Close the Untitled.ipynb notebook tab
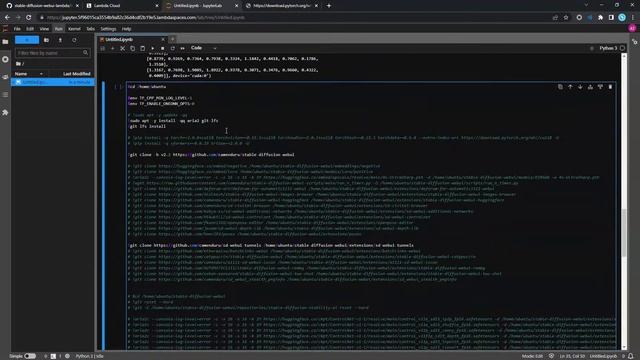Image resolution: width=640 pixels, height=360 pixels. 163,40
